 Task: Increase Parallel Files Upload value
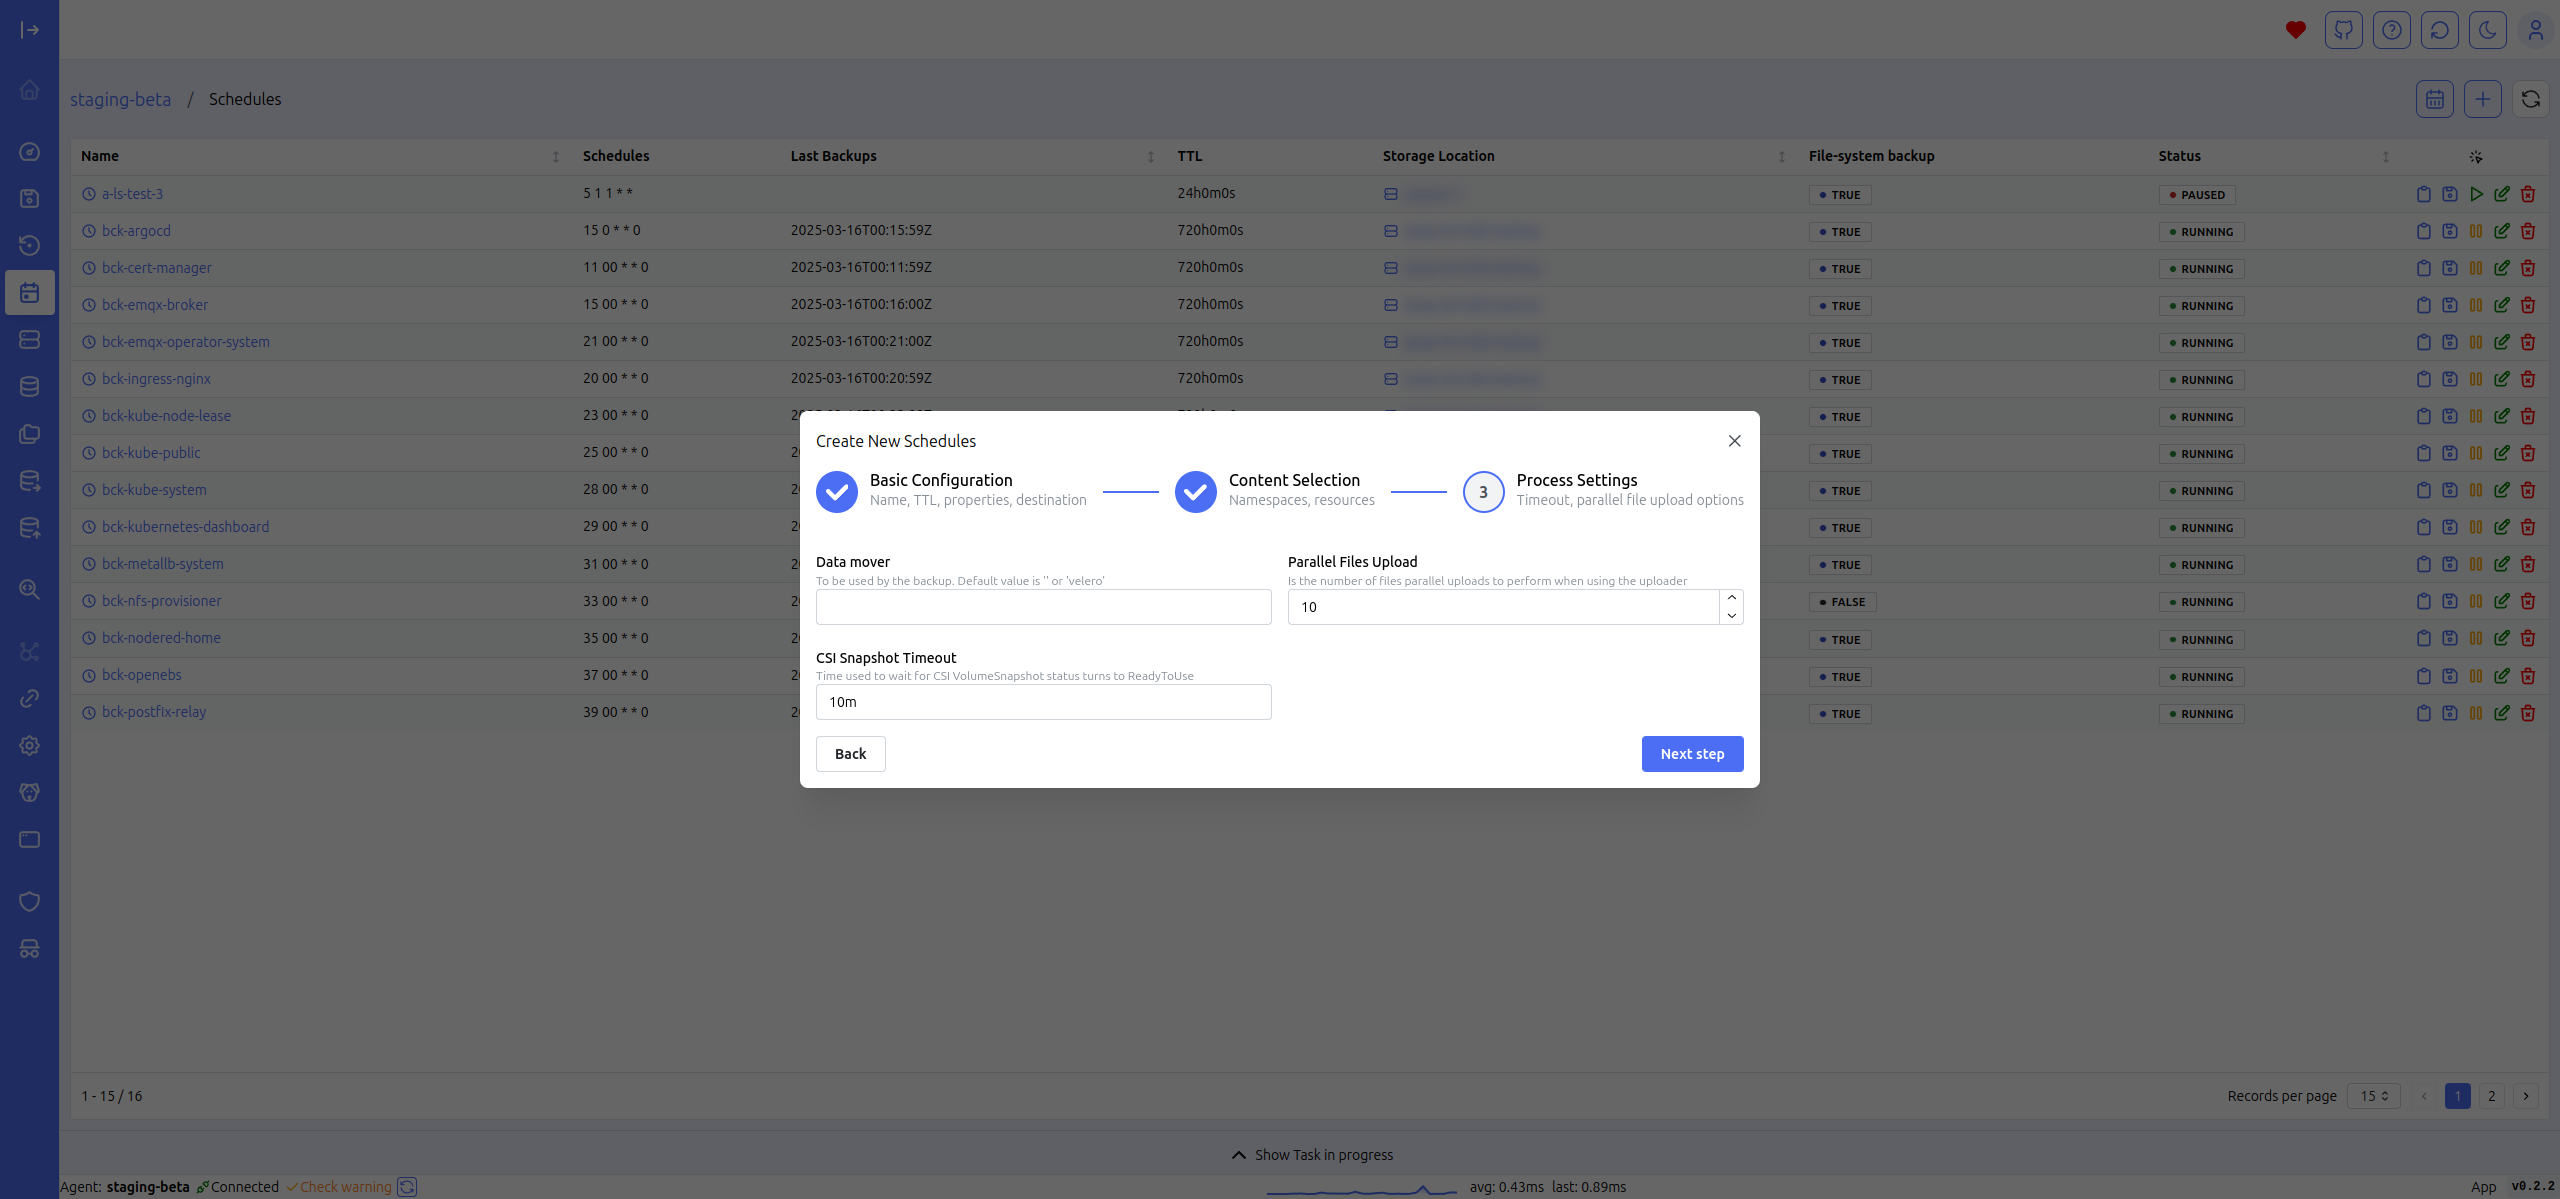pos(1732,598)
